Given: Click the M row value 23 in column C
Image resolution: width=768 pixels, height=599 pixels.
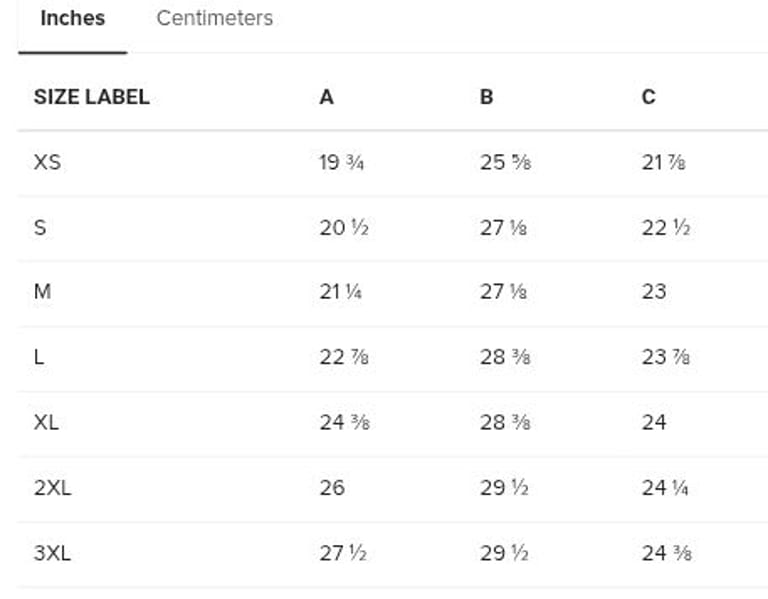Looking at the screenshot, I should tap(654, 292).
